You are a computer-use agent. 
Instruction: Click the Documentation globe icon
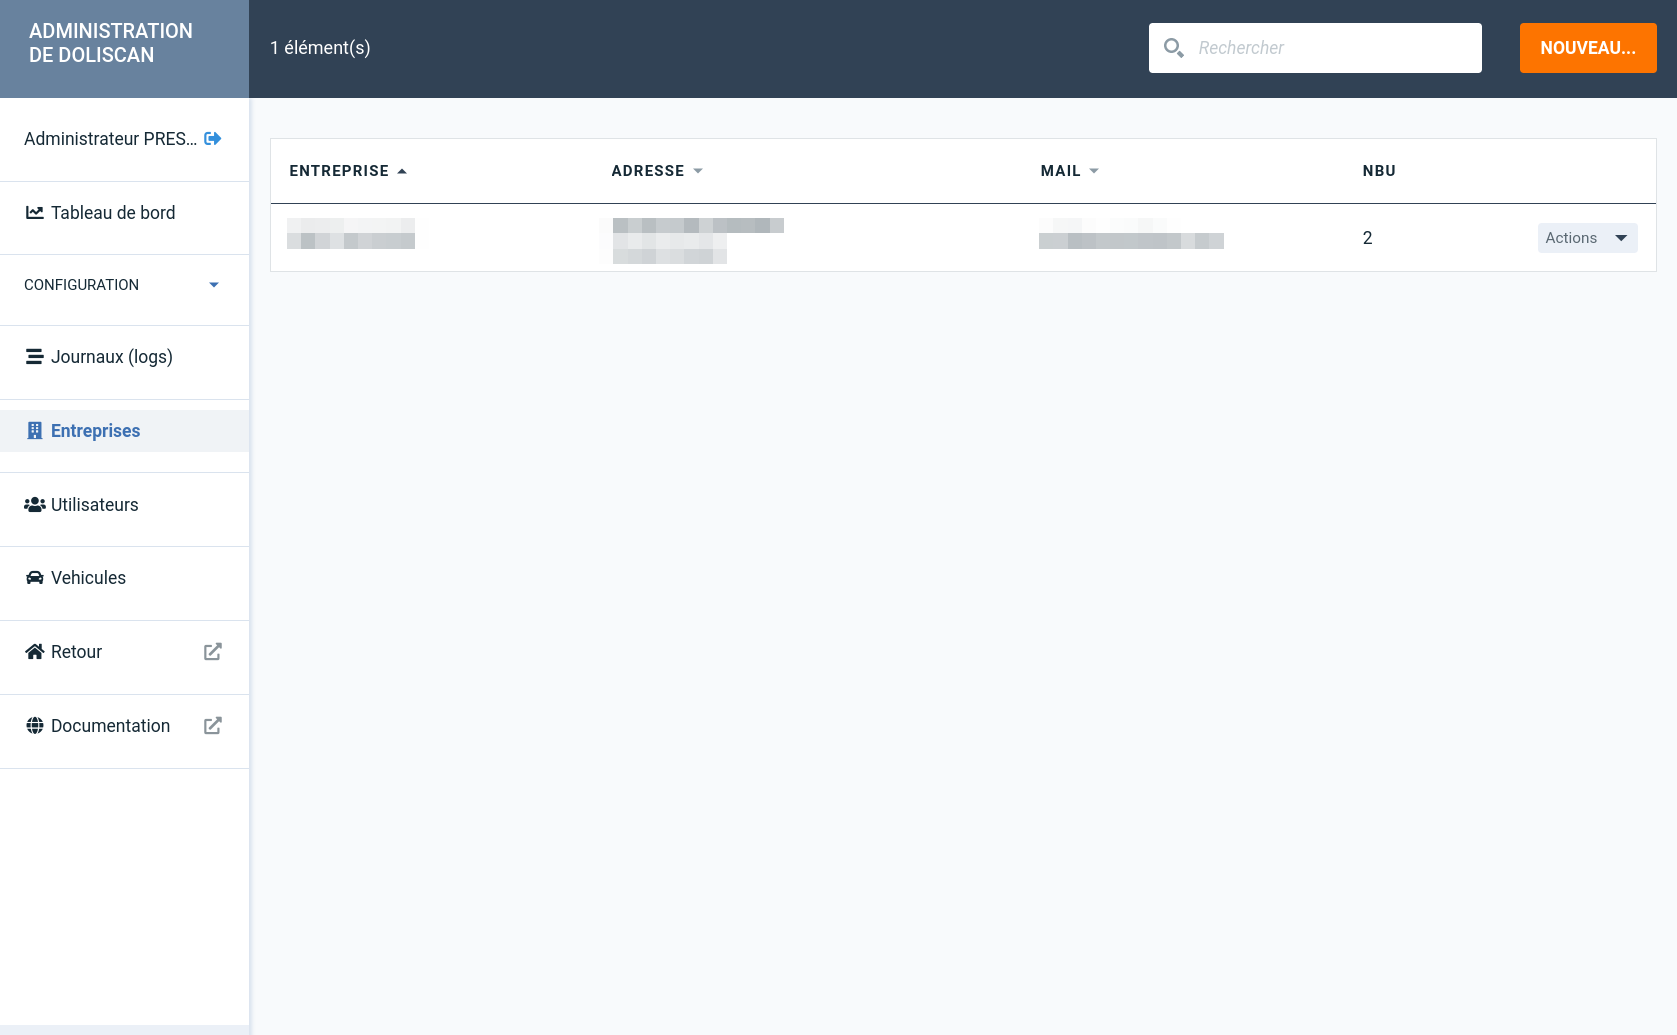35,726
